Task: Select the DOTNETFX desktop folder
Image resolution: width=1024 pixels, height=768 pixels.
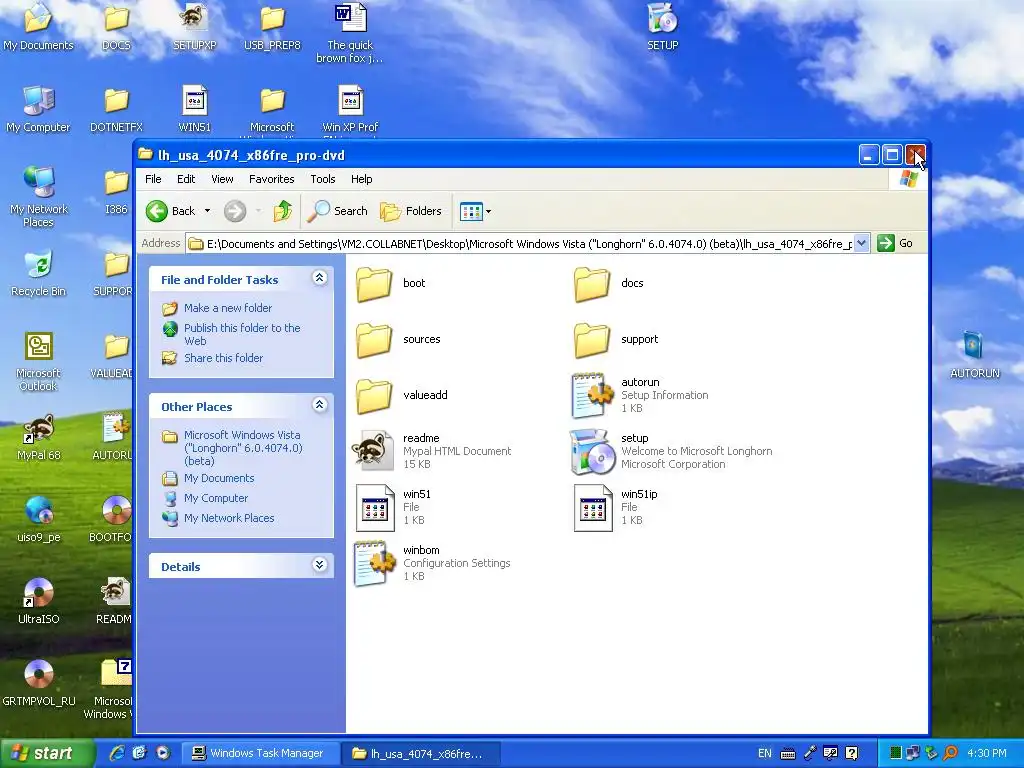Action: click(x=116, y=109)
